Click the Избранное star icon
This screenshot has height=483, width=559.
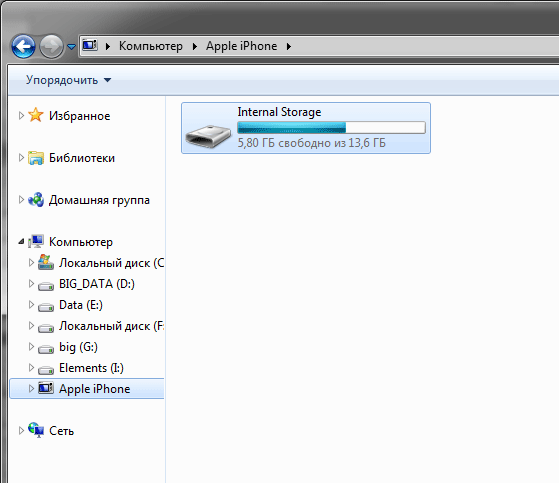tap(36, 115)
